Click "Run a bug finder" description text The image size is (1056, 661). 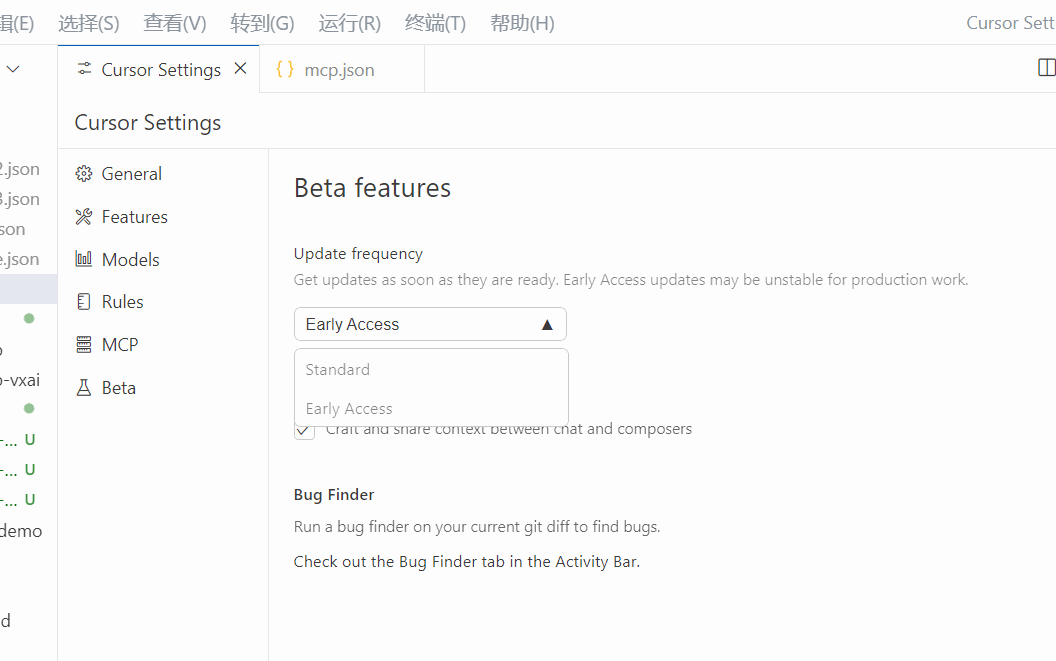[x=477, y=527]
